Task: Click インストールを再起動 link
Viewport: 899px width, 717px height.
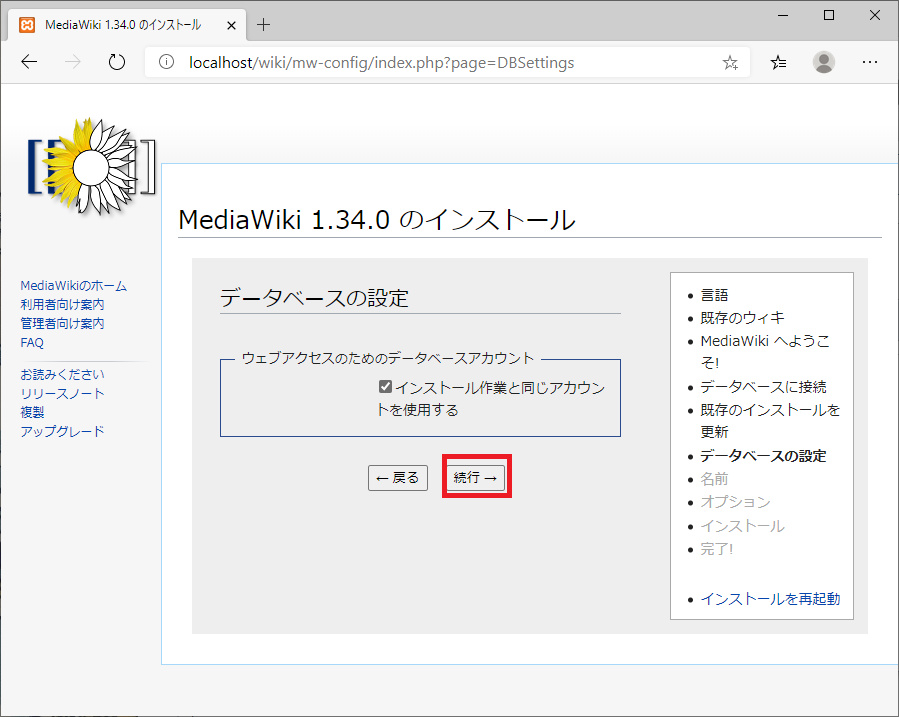Action: coord(770,599)
